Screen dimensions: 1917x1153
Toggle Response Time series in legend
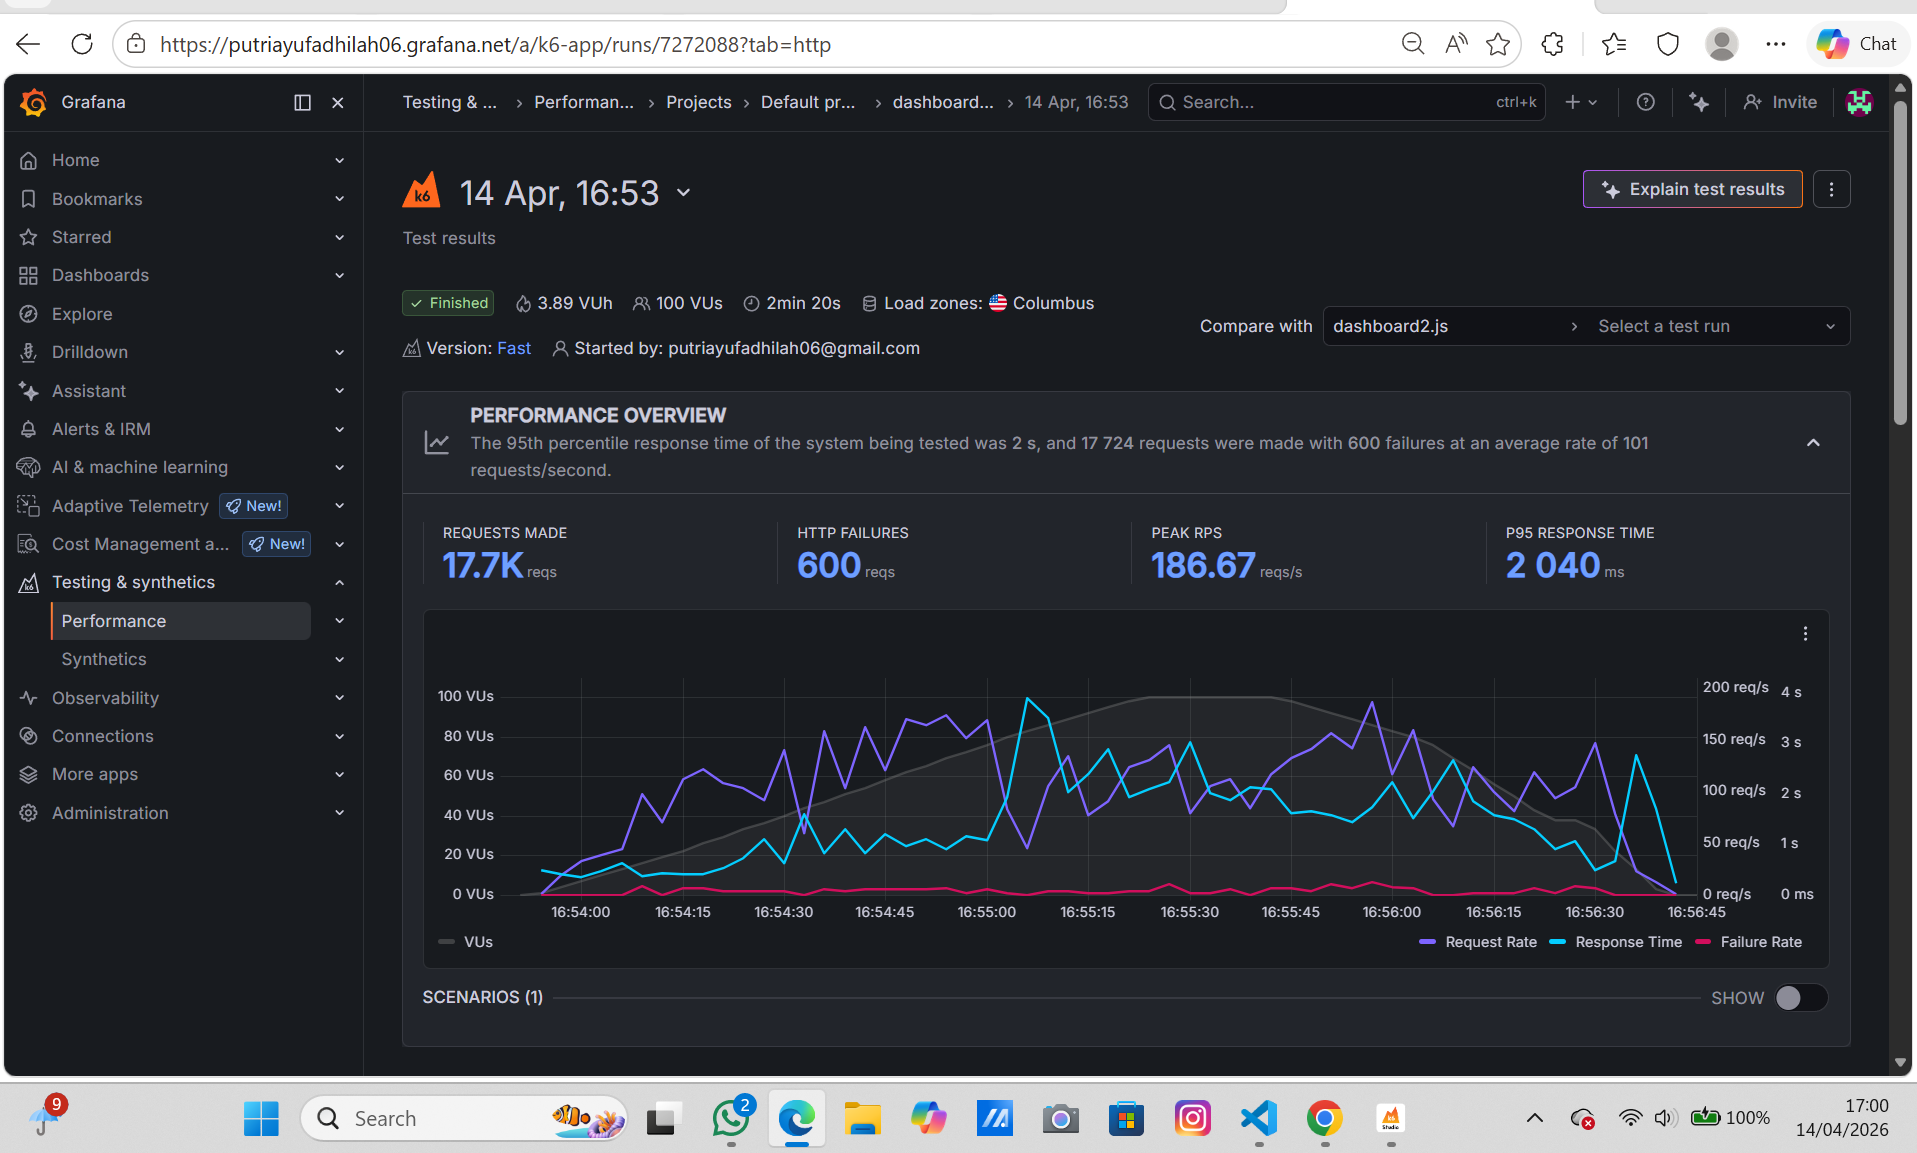(1628, 942)
